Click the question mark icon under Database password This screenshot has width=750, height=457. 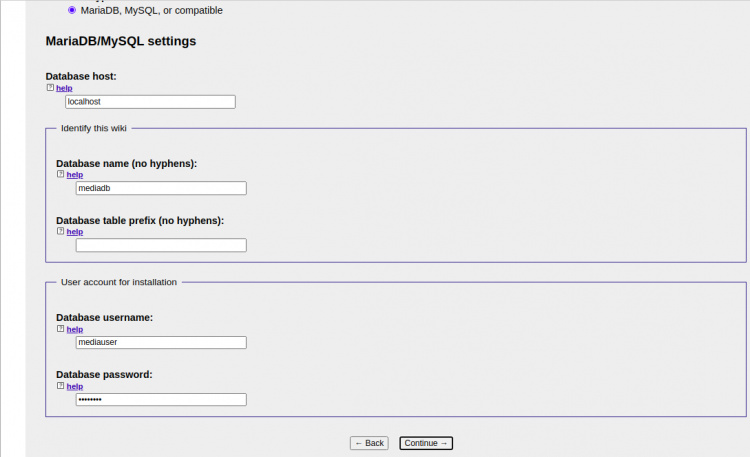click(60, 386)
